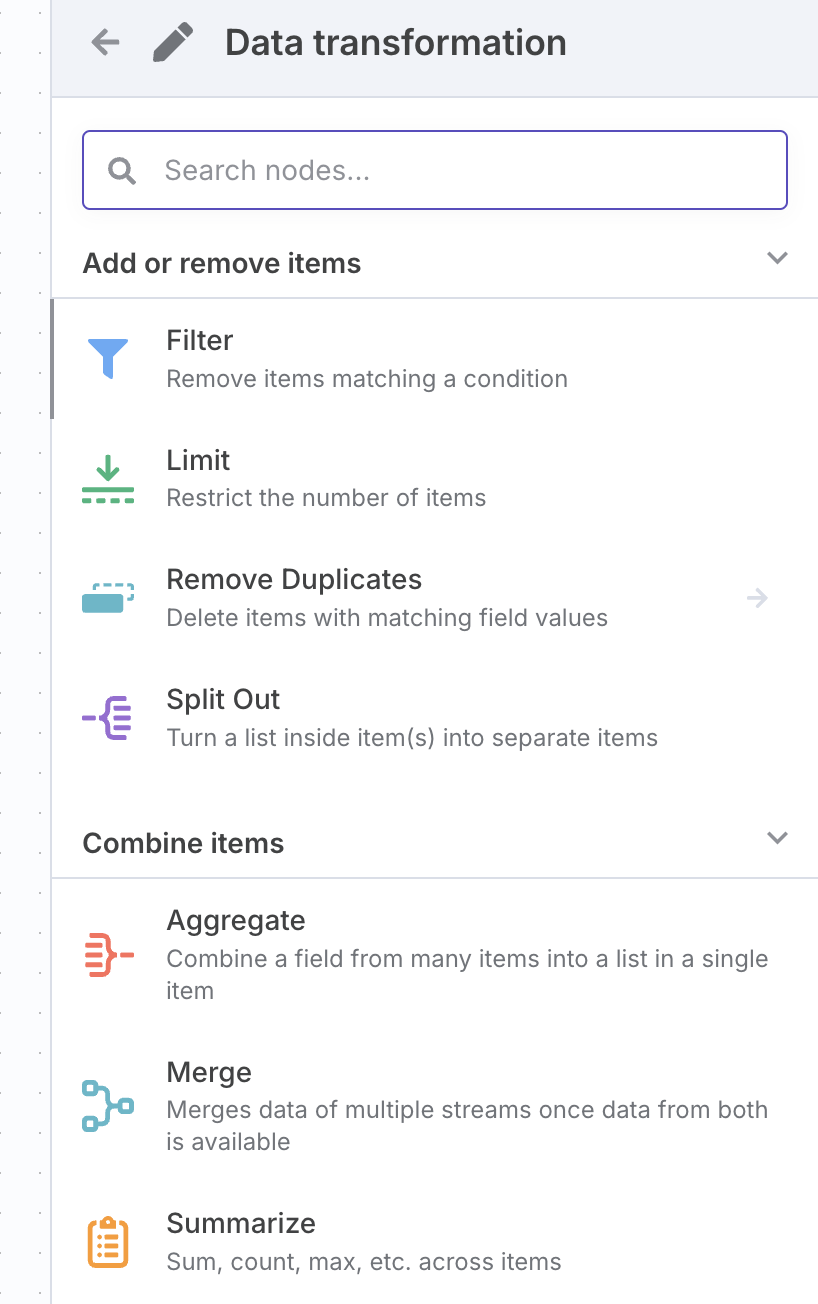Screen dimensions: 818x1304
Task: Click the Filter funnel icon
Action: [x=108, y=358]
